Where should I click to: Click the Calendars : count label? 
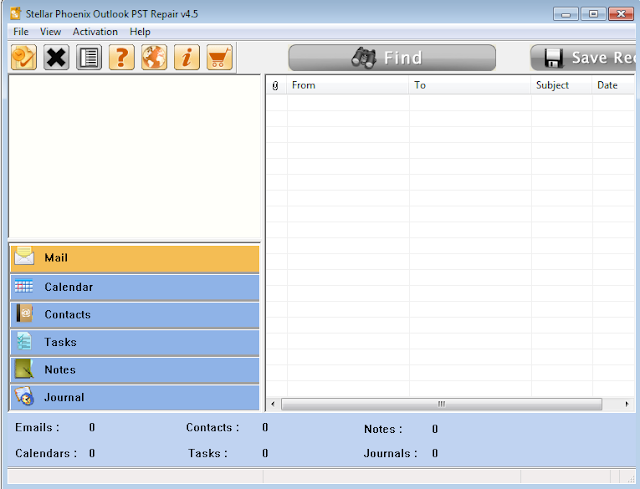pos(46,453)
